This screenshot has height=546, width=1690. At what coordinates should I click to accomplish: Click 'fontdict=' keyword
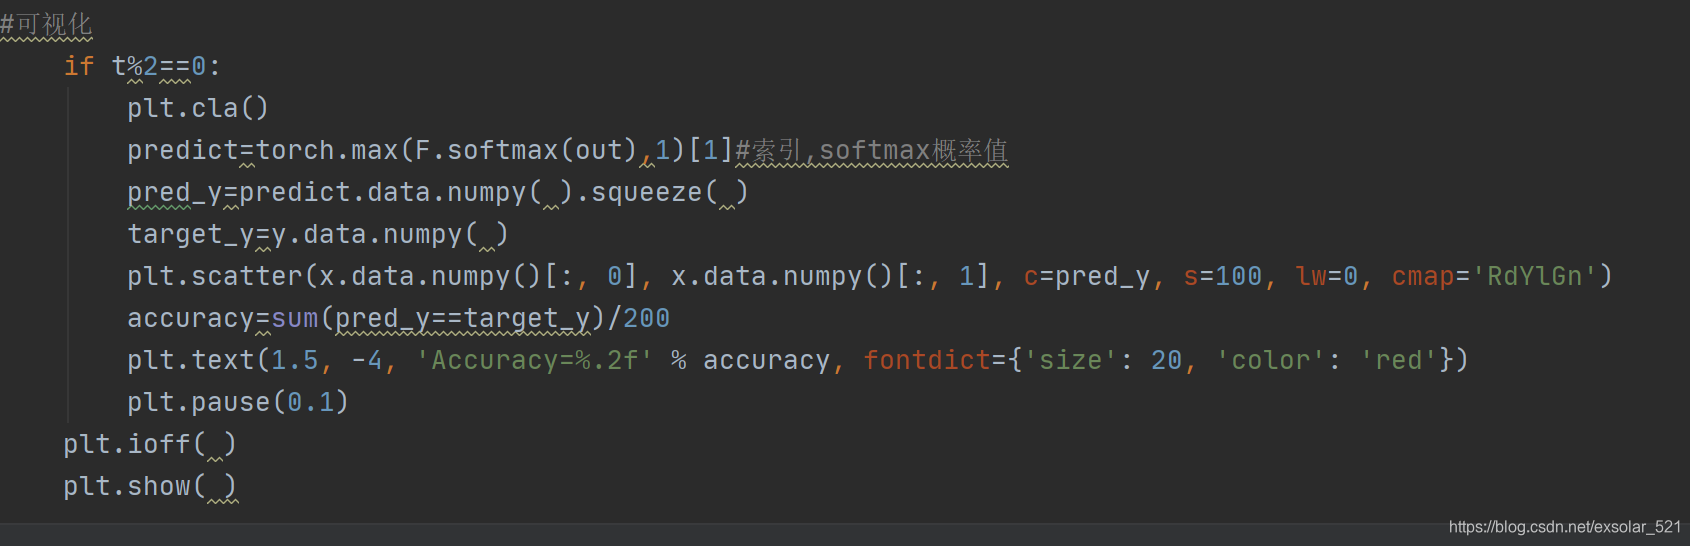coord(935,360)
